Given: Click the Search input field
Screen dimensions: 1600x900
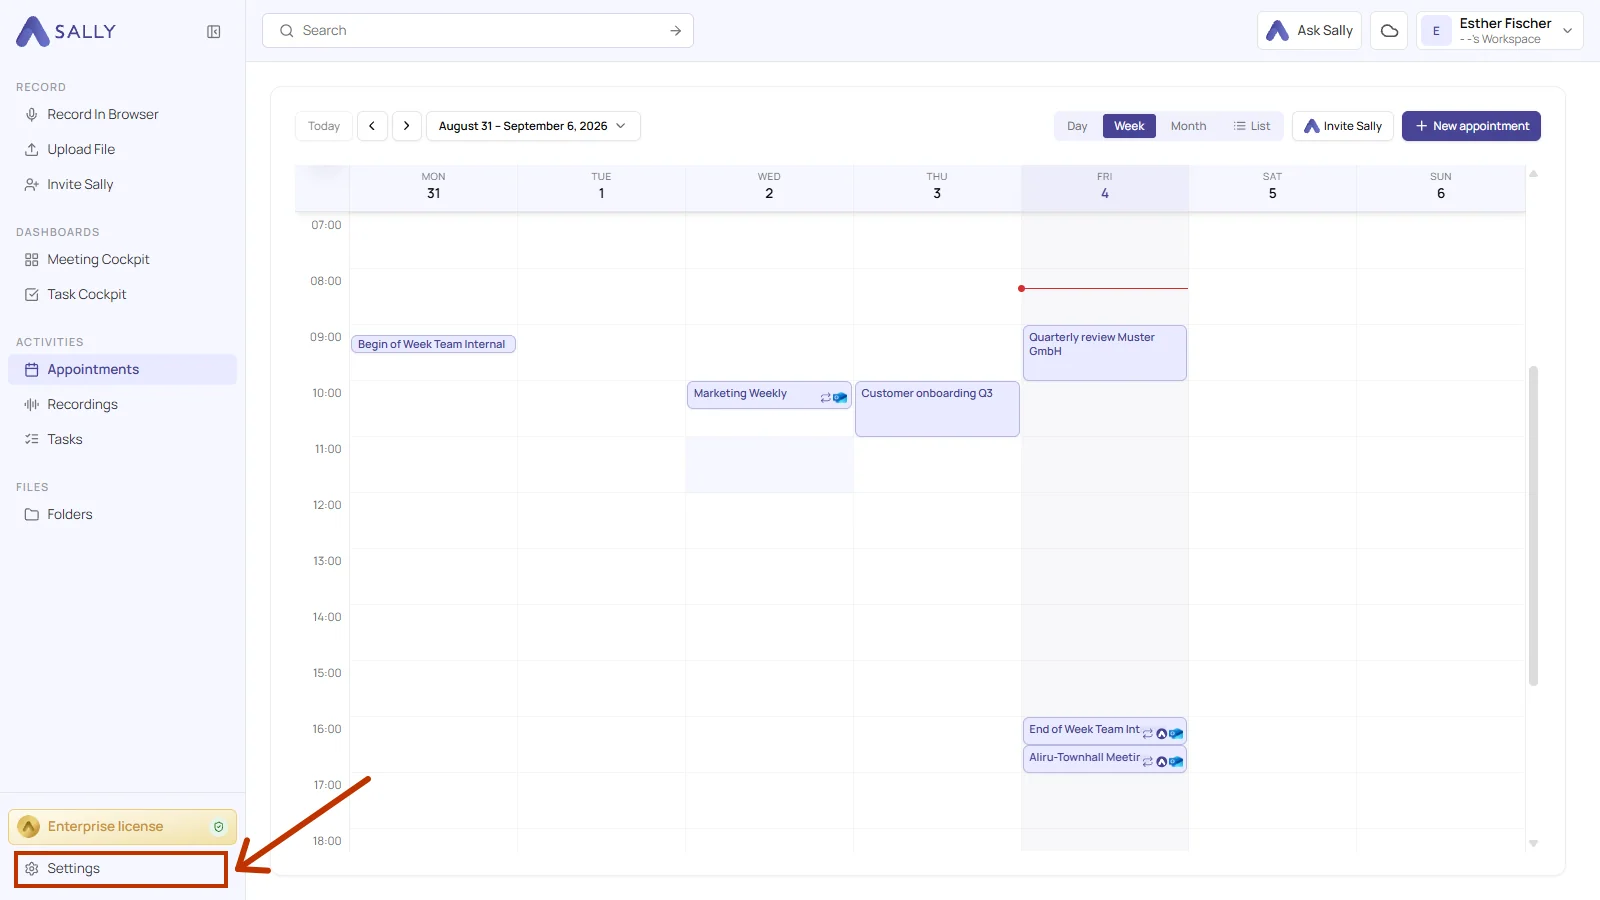Looking at the screenshot, I should pos(478,31).
